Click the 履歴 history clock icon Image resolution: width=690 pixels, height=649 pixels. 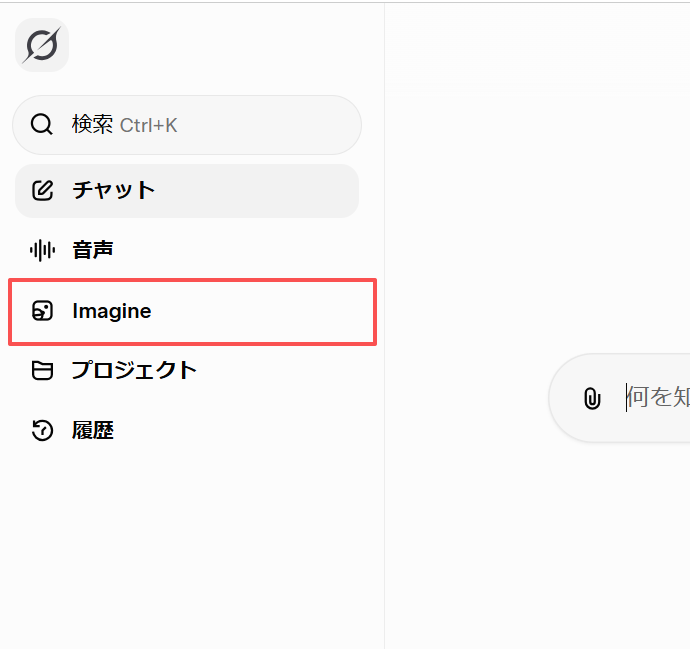click(x=42, y=431)
